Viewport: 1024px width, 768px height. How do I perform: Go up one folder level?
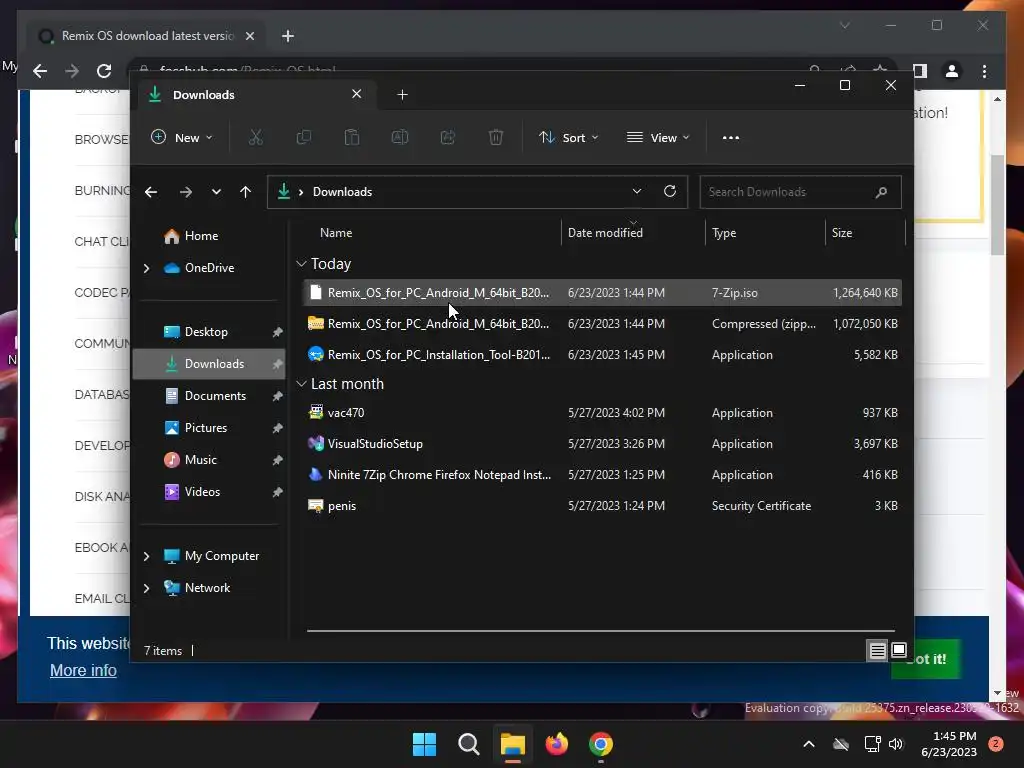[x=246, y=192]
